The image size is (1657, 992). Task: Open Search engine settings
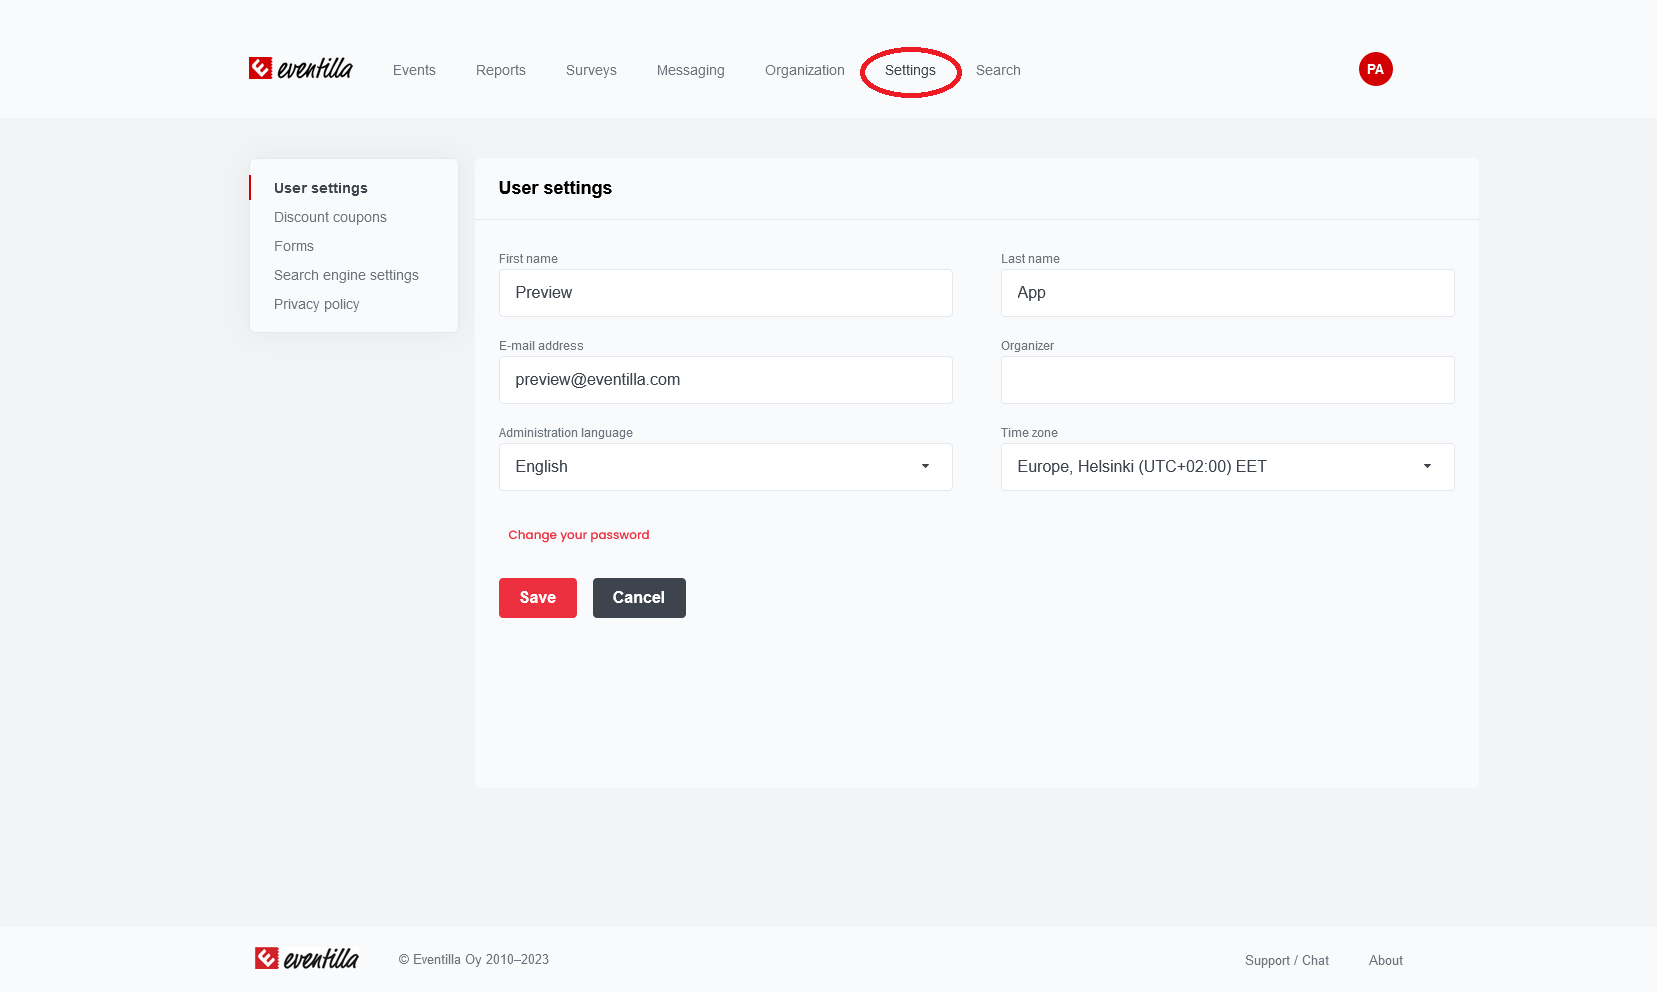point(346,275)
